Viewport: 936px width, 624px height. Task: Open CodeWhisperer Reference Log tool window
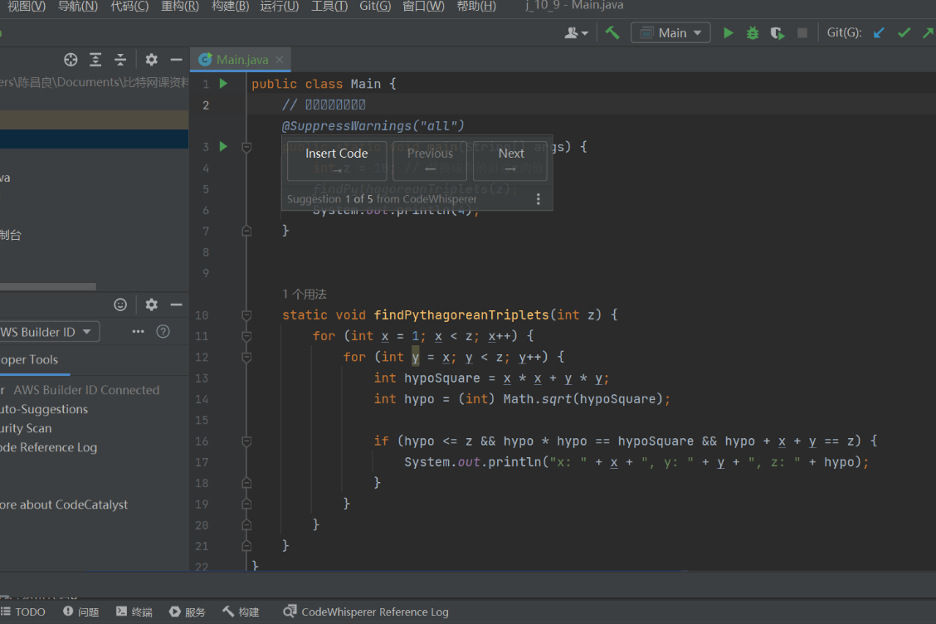click(366, 612)
